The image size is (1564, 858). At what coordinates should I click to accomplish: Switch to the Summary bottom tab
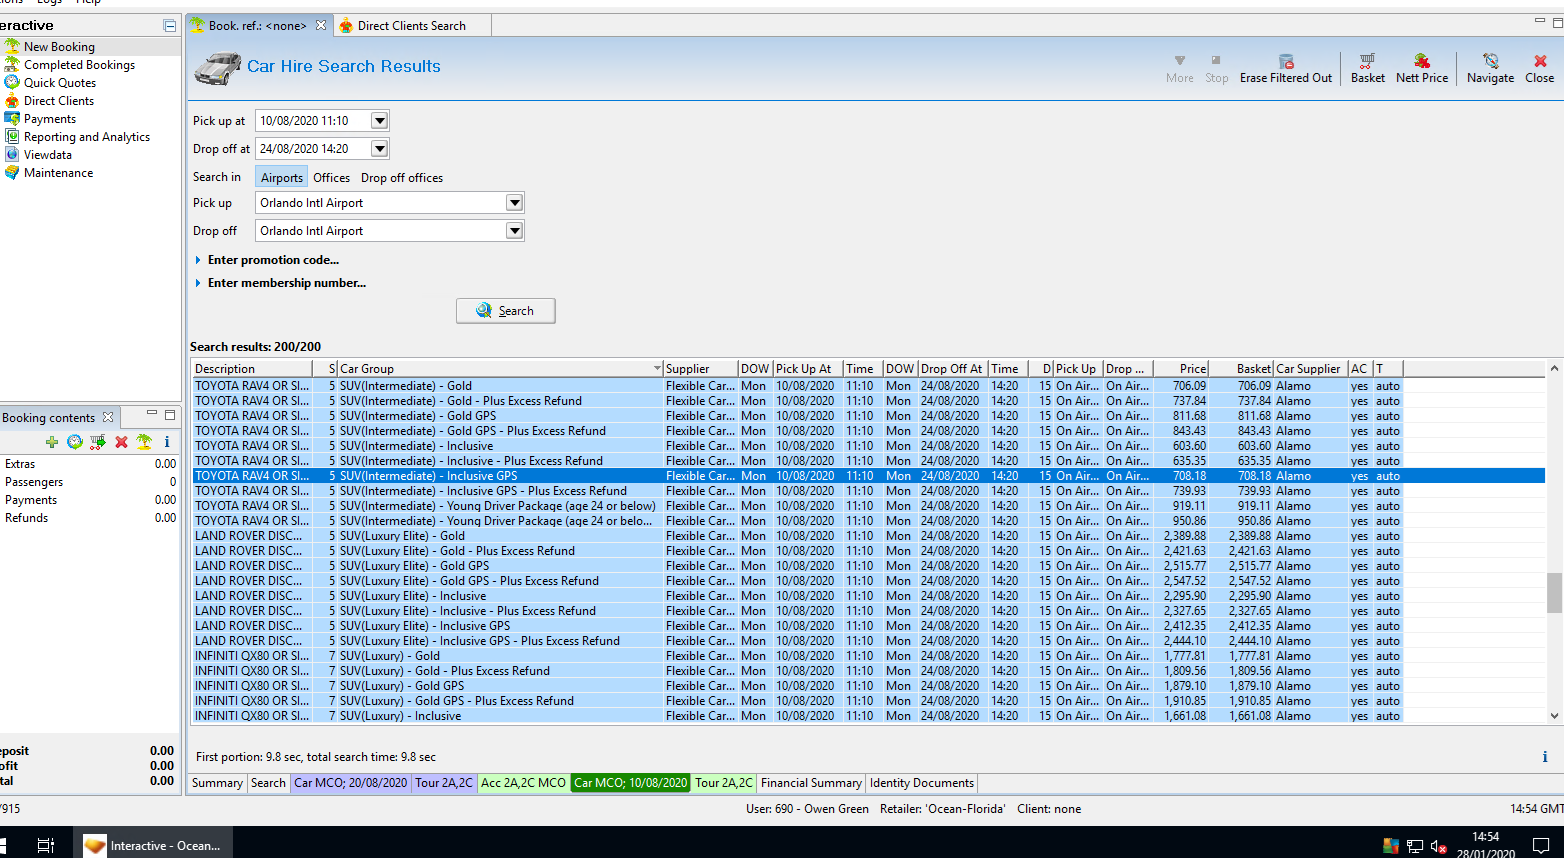pyautogui.click(x=217, y=783)
